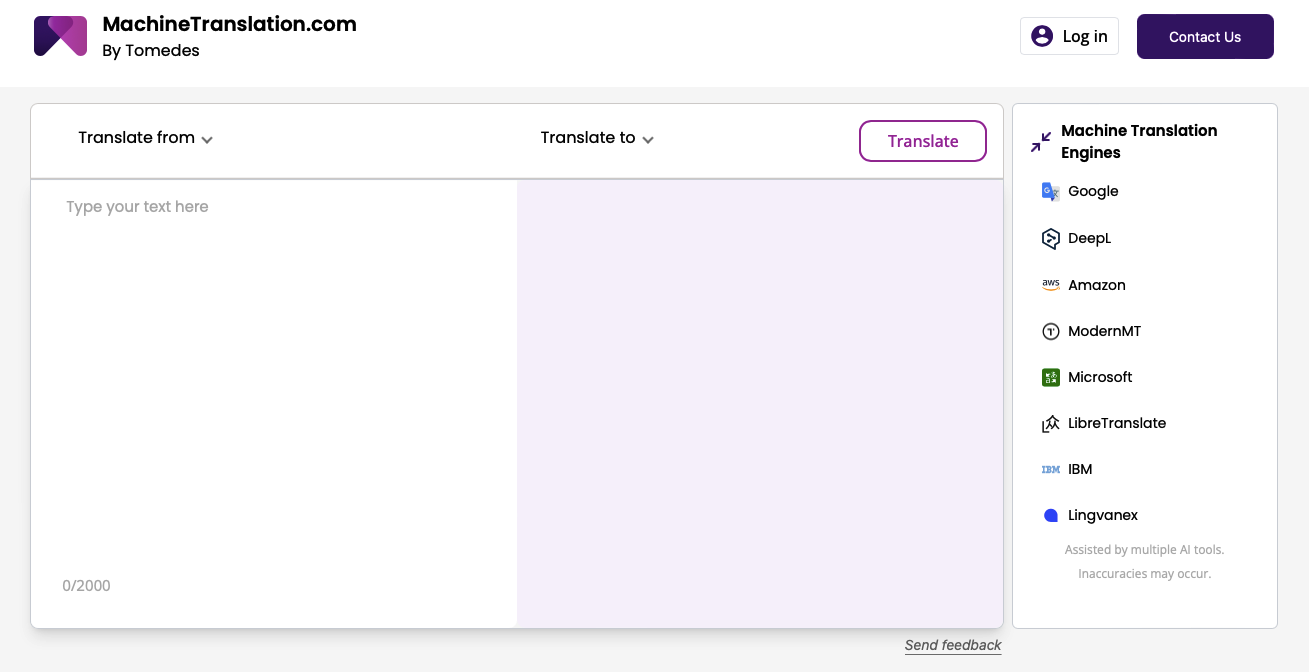
Task: Select the Google engine list entry
Action: (1092, 191)
